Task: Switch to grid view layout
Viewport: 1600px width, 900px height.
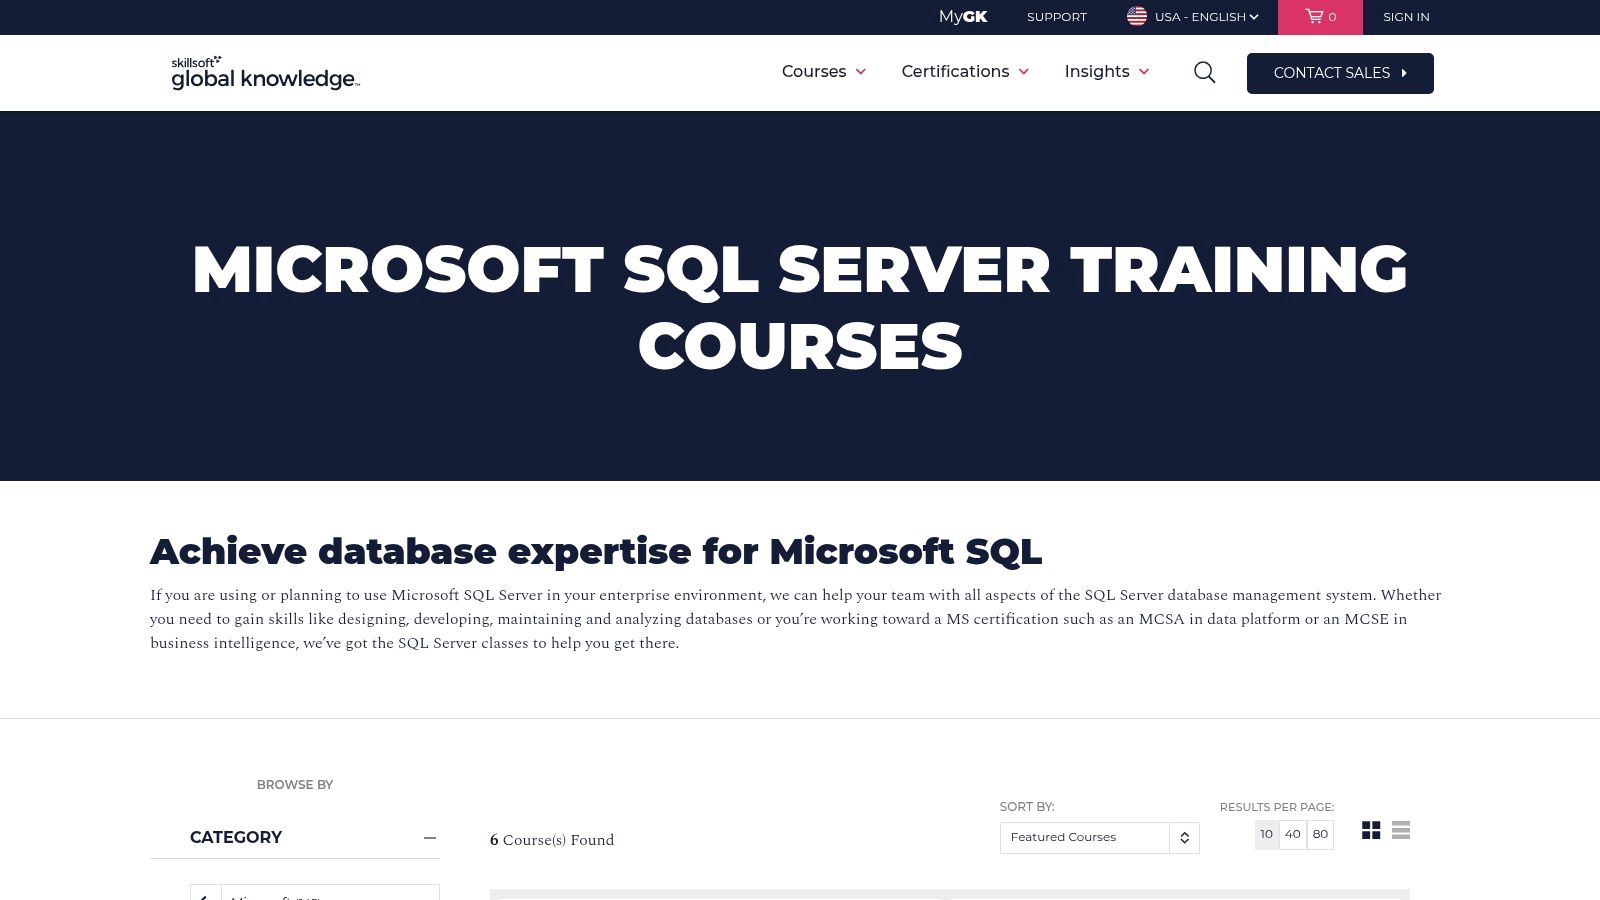Action: click(1371, 830)
